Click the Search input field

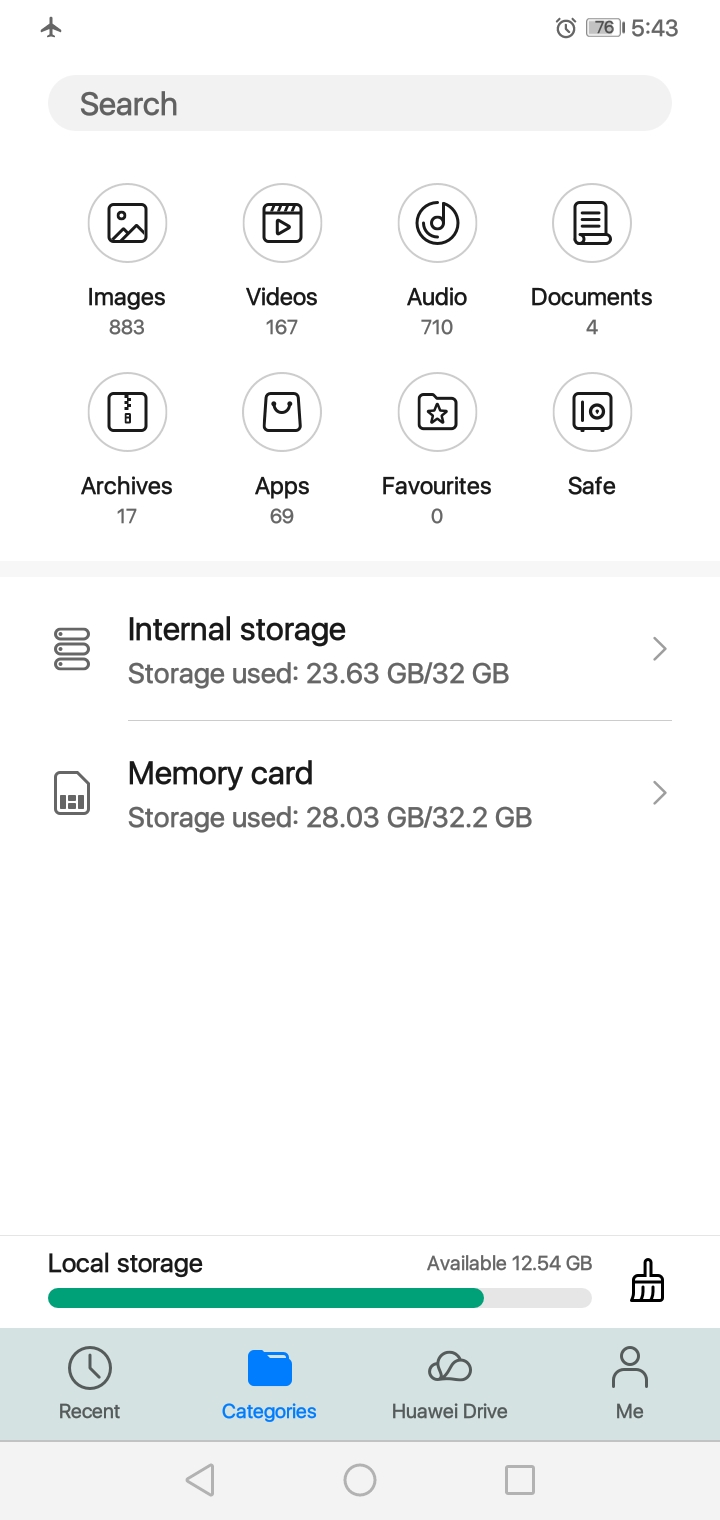pyautogui.click(x=360, y=104)
